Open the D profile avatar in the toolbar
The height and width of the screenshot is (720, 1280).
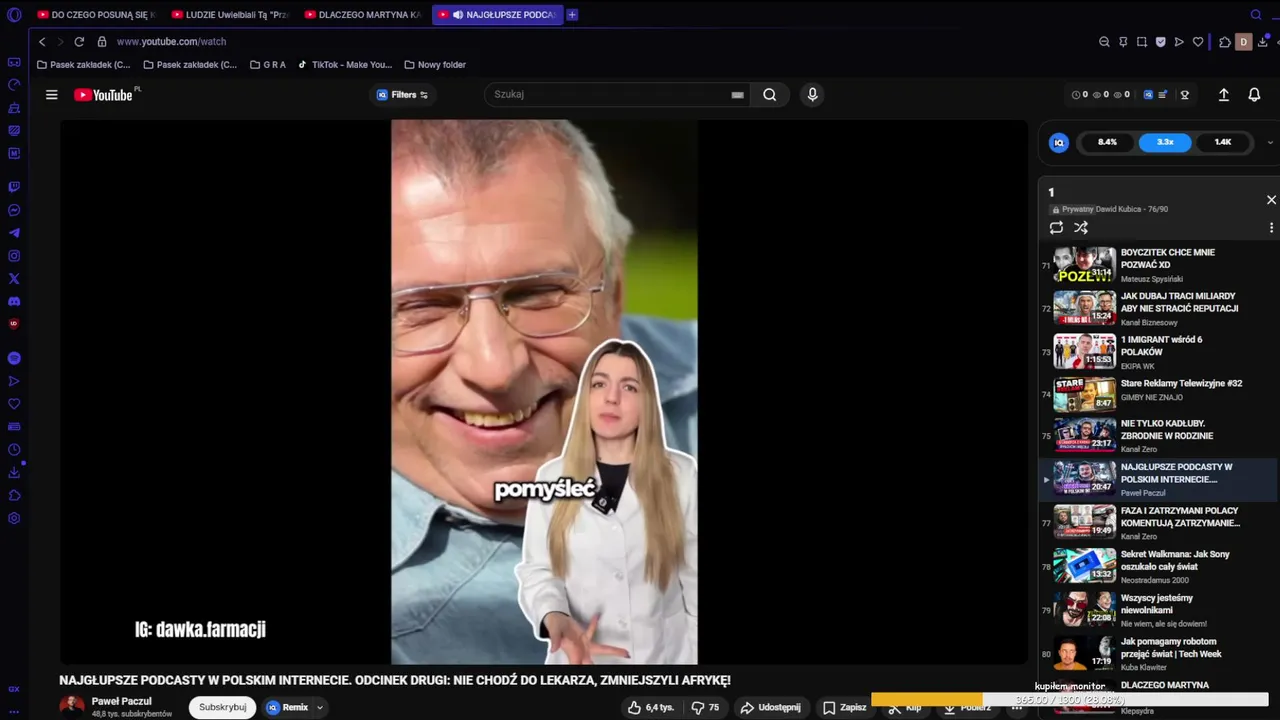coord(1244,42)
